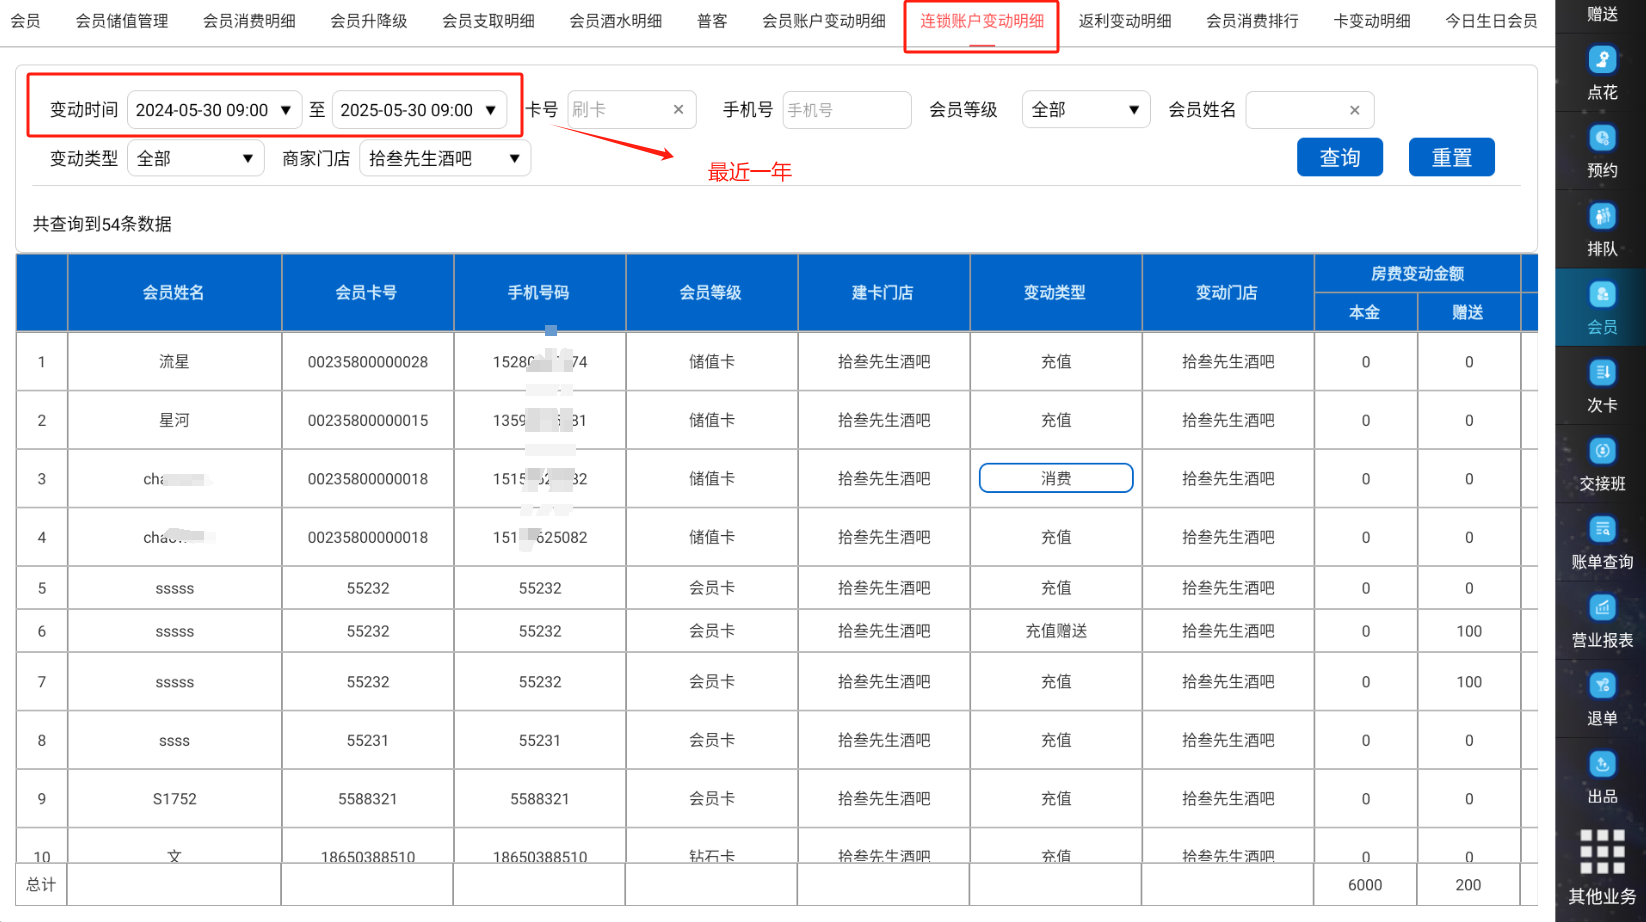
Task: Switch to the 会员酒水明细 tab
Action: click(x=616, y=21)
